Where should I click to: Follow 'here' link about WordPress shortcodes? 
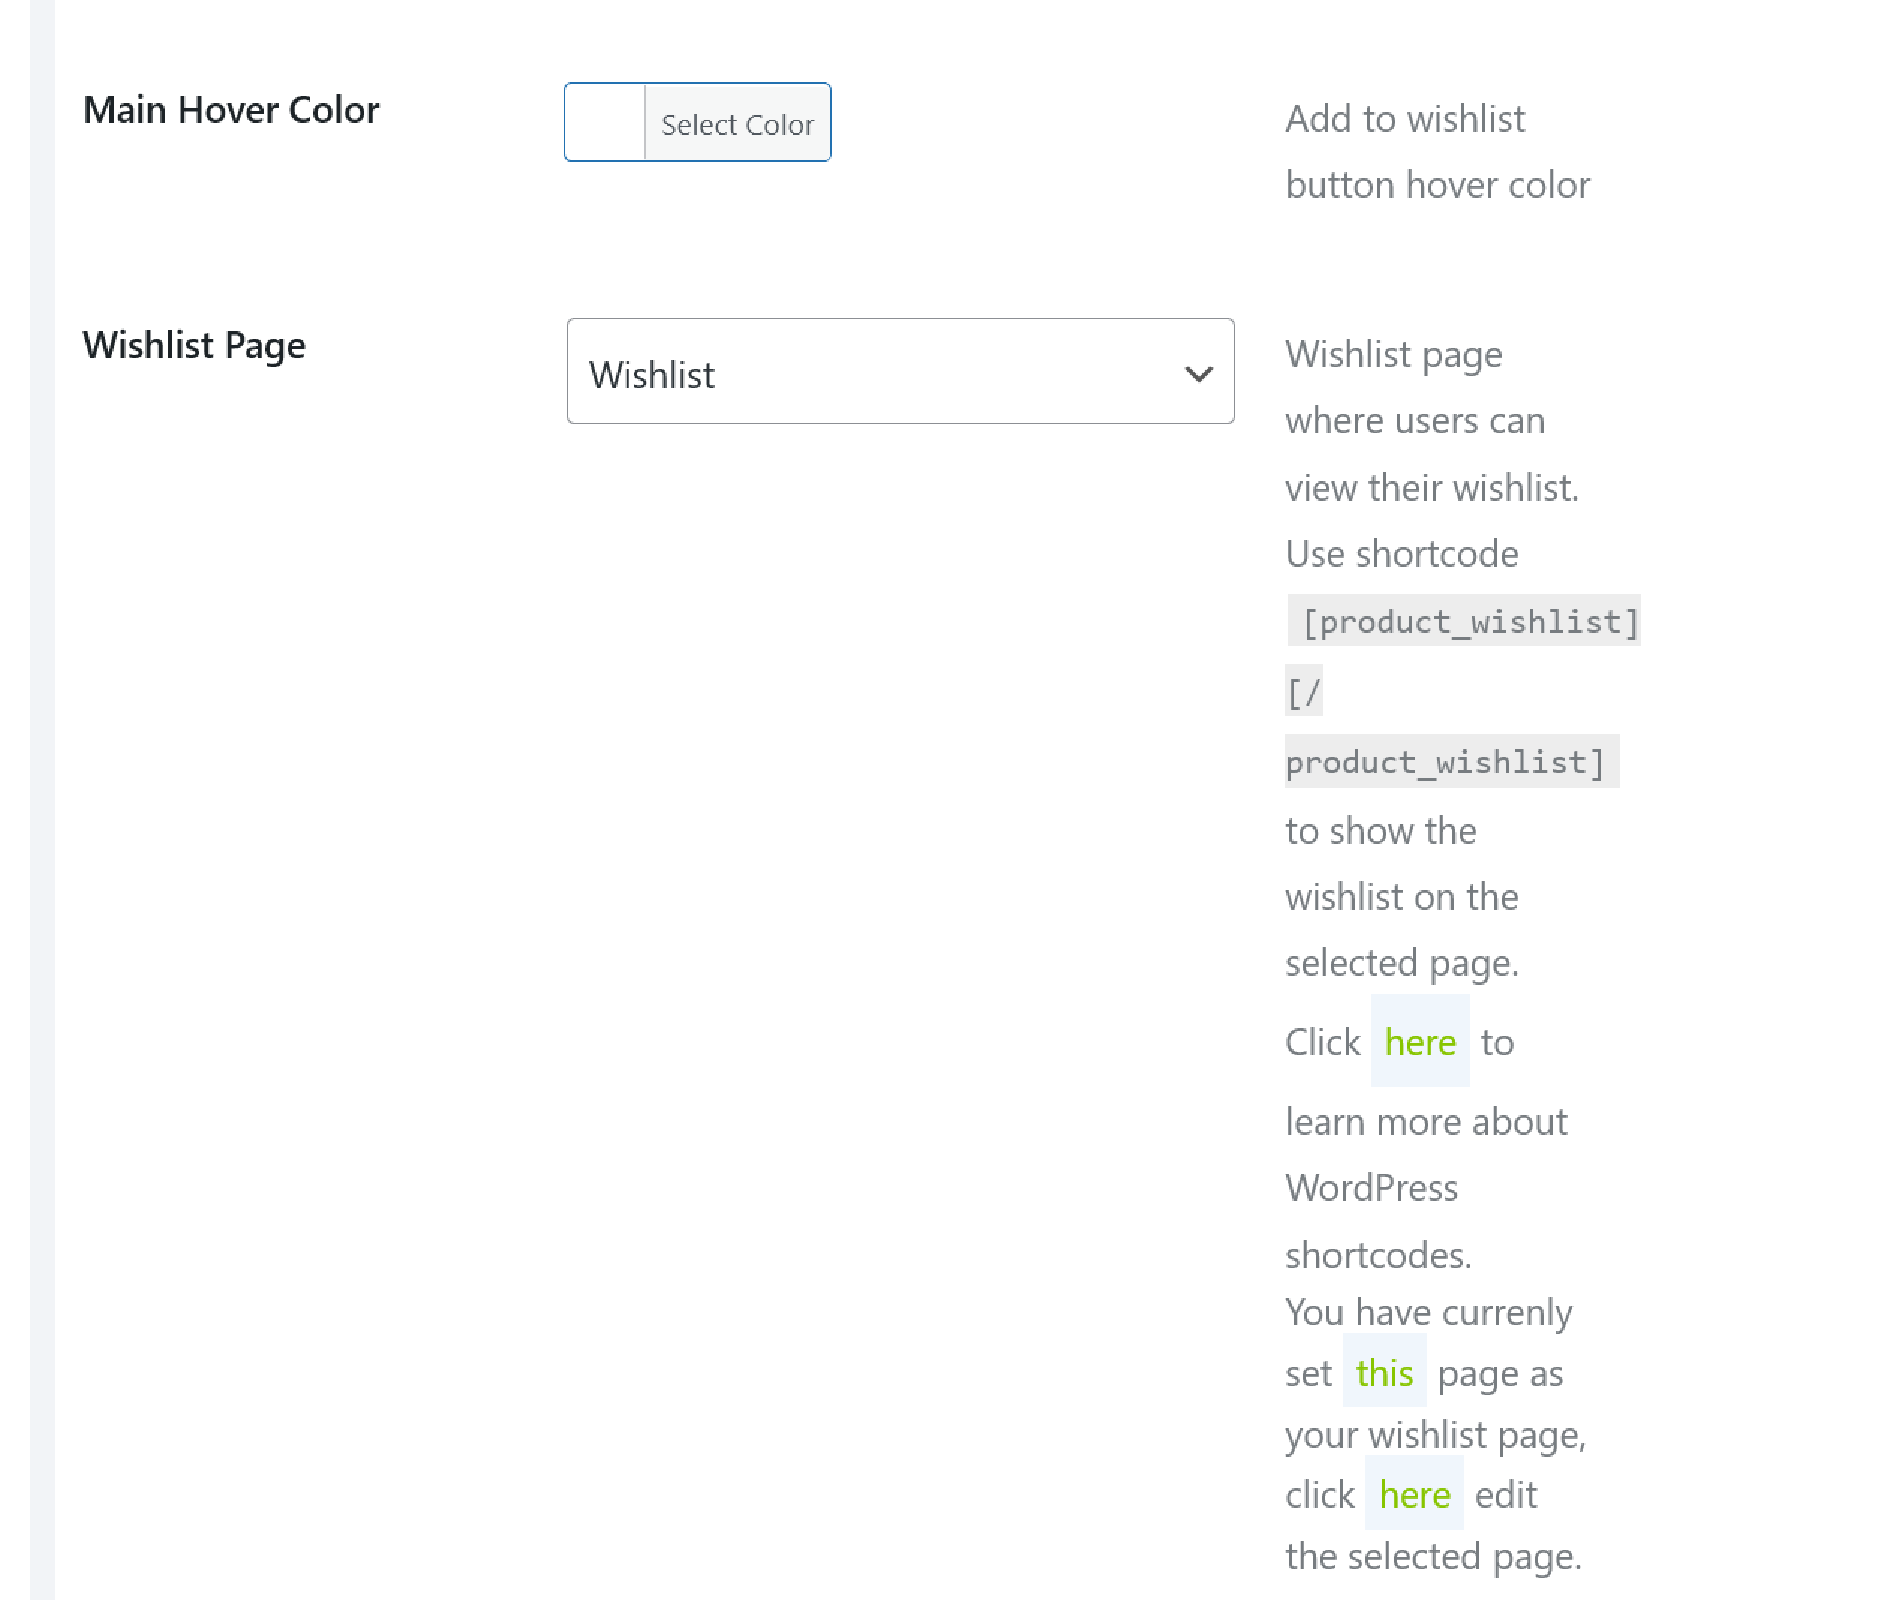coord(1419,1042)
